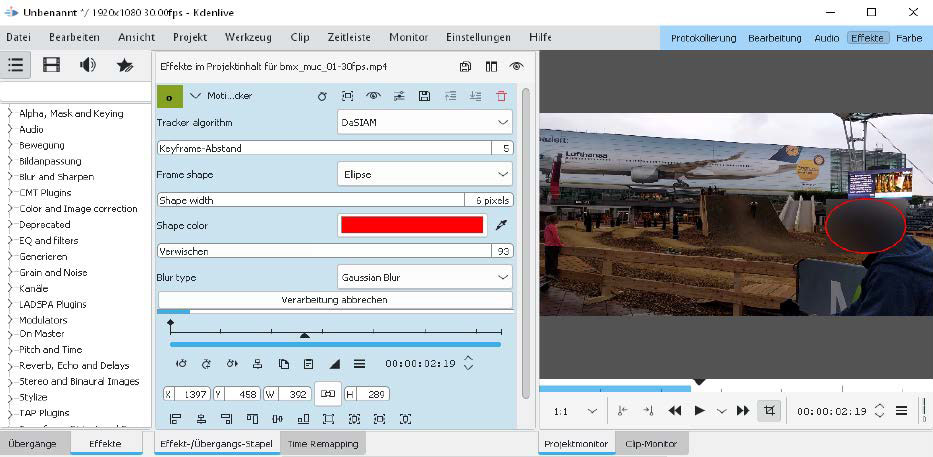The width and height of the screenshot is (933, 457).
Task: Open Blur type Gaussian Blur dropdown
Action: (x=424, y=277)
